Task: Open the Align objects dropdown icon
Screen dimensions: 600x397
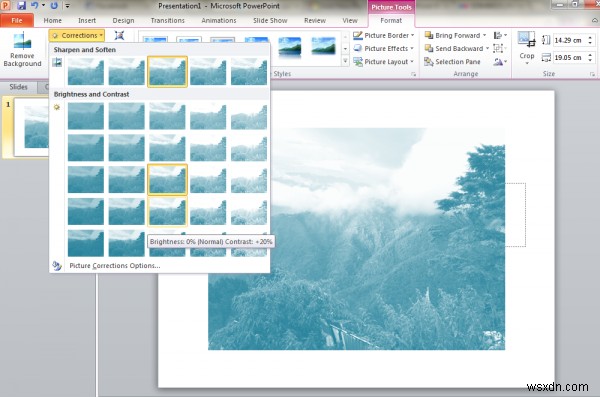Action: click(x=500, y=36)
